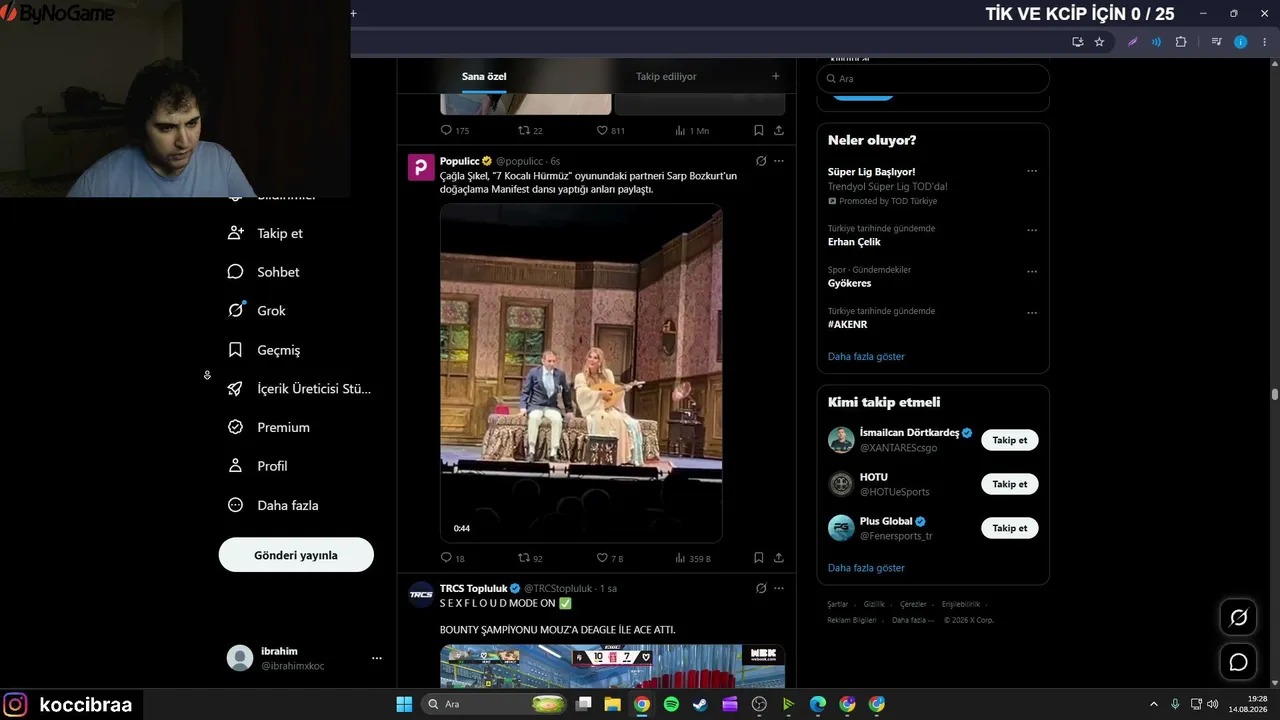Open options for Erhan Çelik trend
1280x720 pixels.
click(x=1032, y=230)
